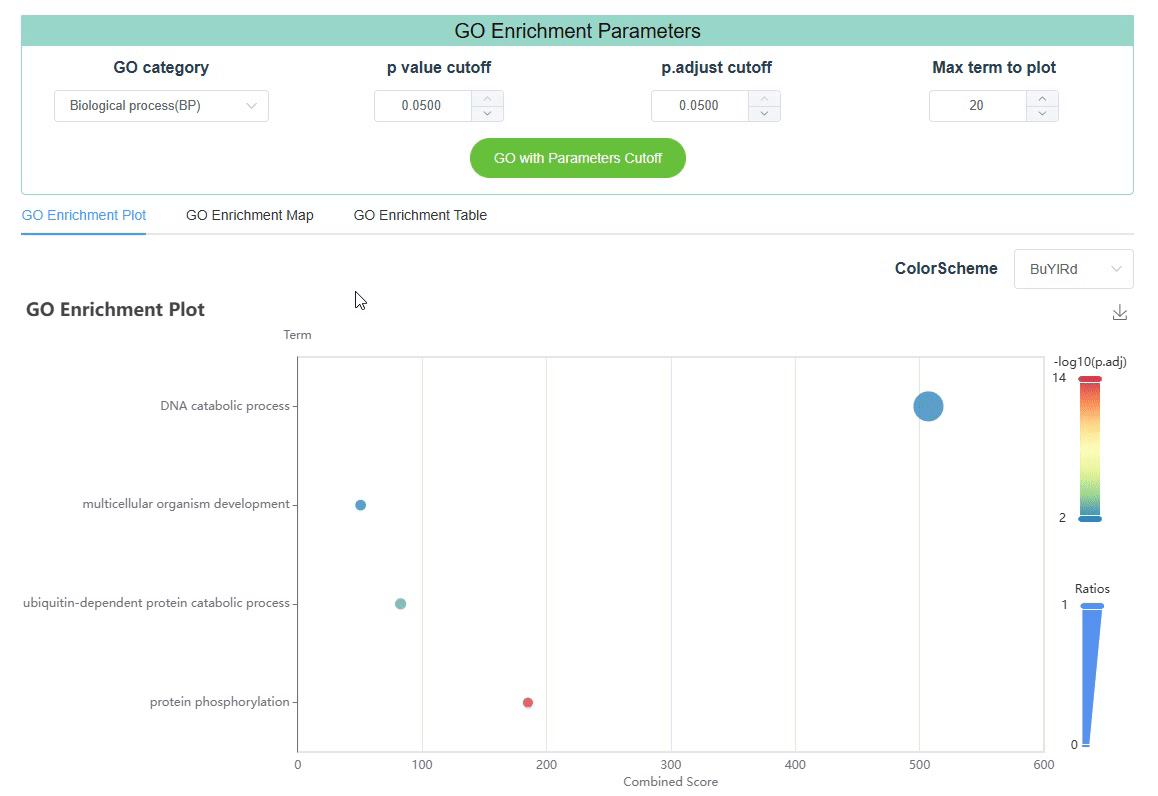Click the red protein phosphorylation data point
This screenshot has width=1158, height=796.
pyautogui.click(x=528, y=702)
